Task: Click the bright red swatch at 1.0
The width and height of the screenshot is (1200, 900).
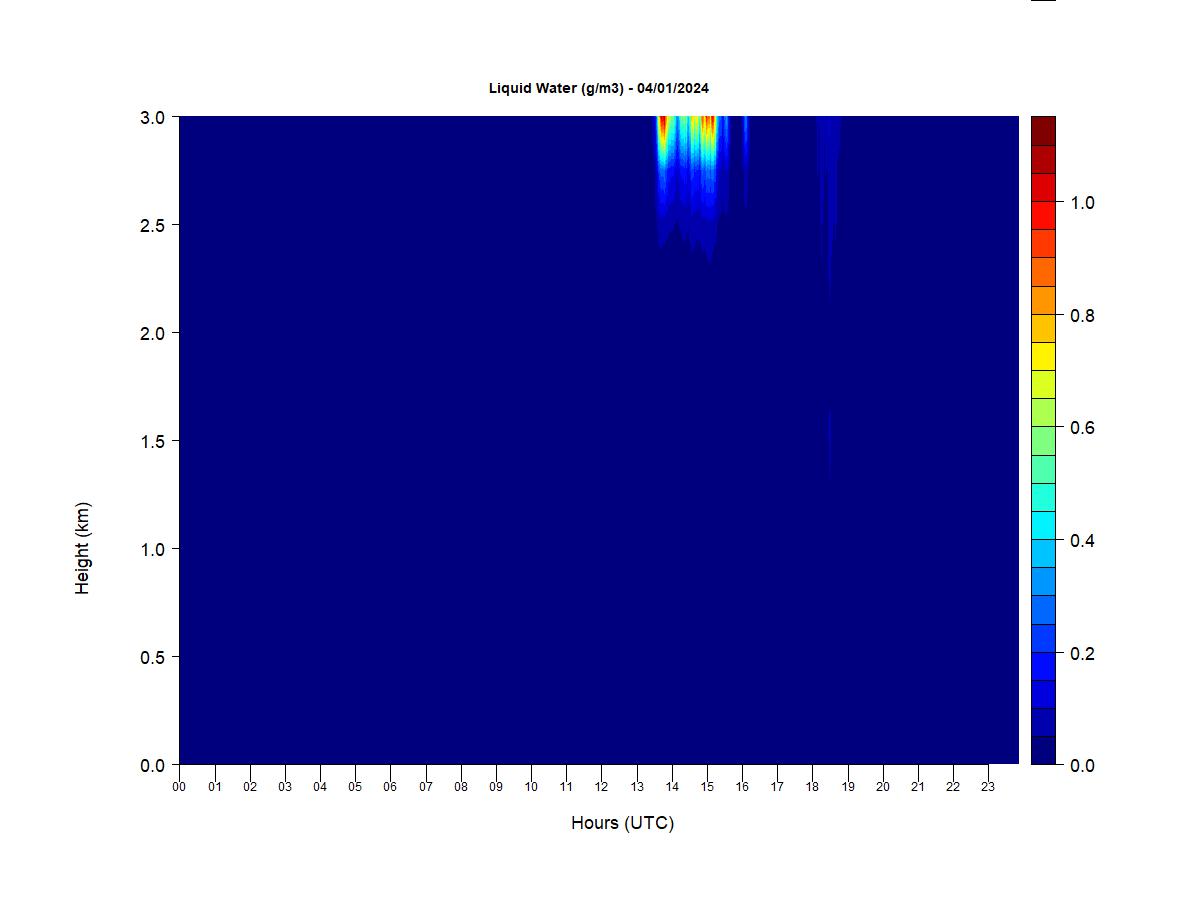Action: pyautogui.click(x=1043, y=215)
